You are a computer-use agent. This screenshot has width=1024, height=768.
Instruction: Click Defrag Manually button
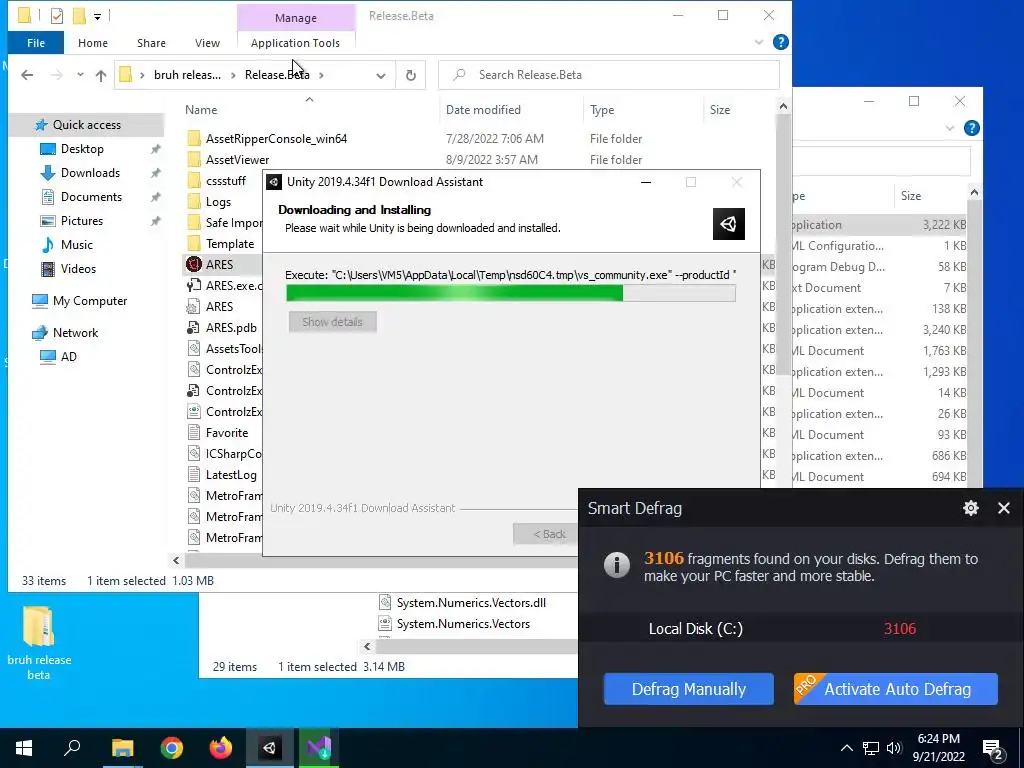pos(688,689)
